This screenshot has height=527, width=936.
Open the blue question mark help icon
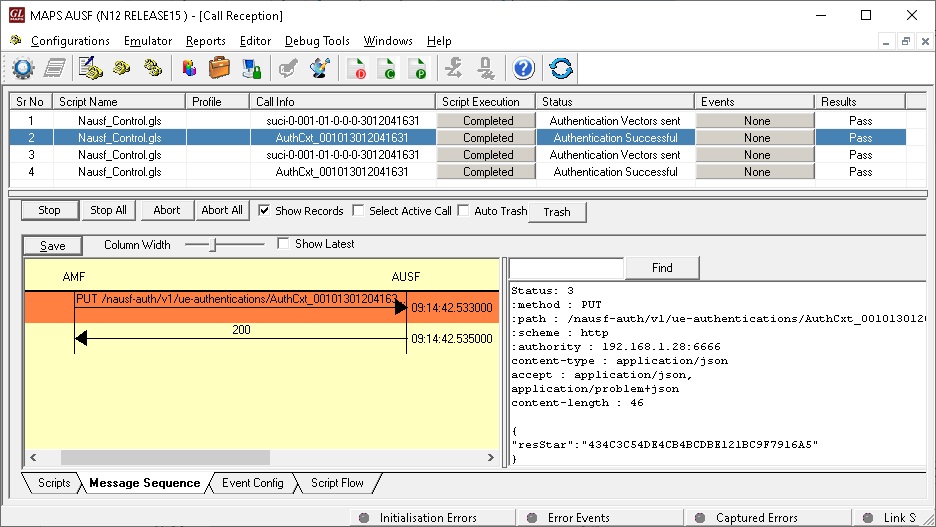pos(524,68)
